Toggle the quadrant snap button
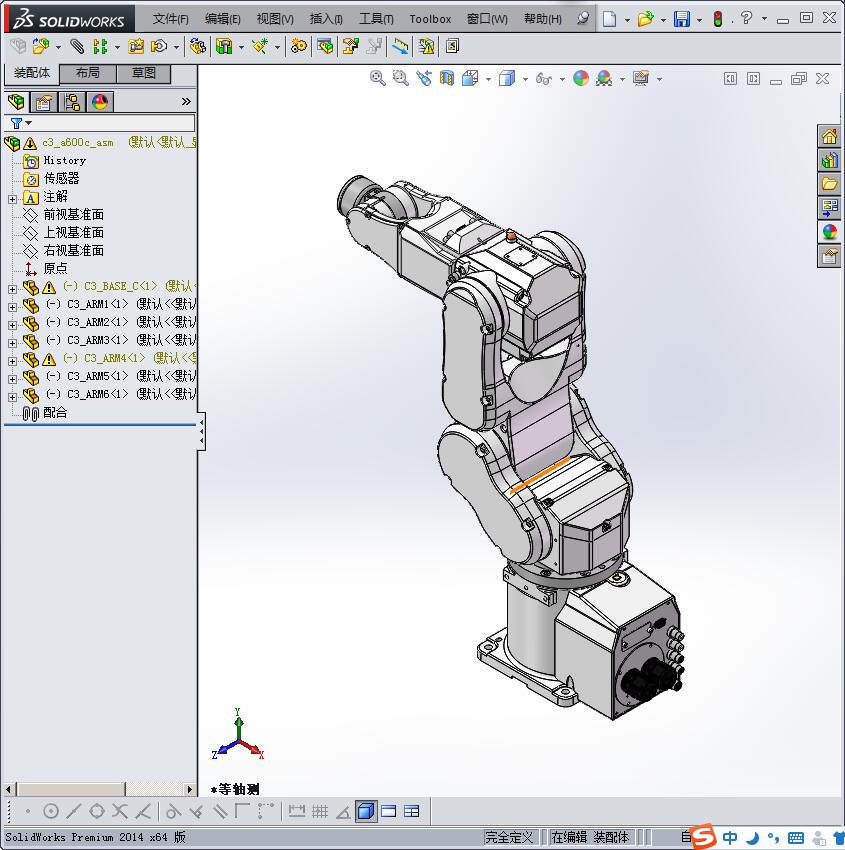 96,811
